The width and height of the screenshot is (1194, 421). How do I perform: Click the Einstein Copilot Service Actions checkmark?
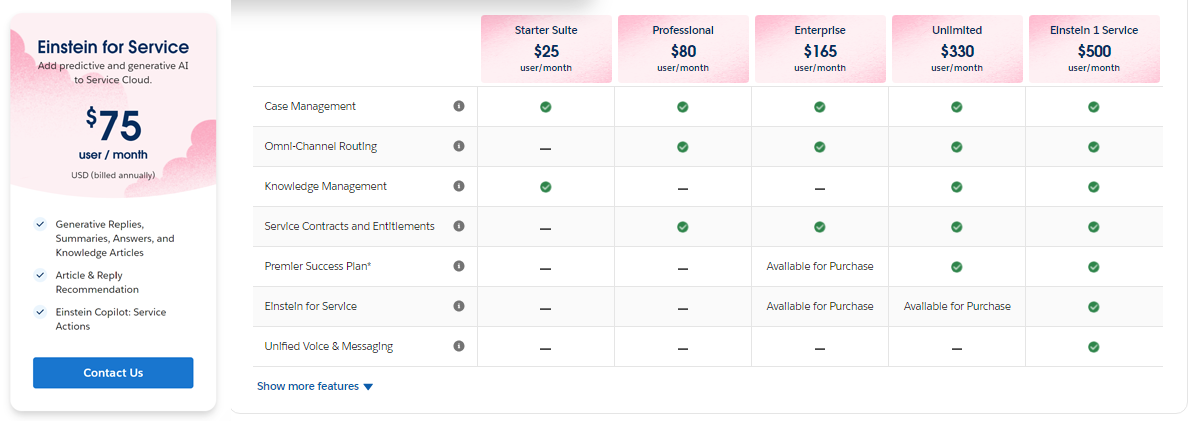40,312
